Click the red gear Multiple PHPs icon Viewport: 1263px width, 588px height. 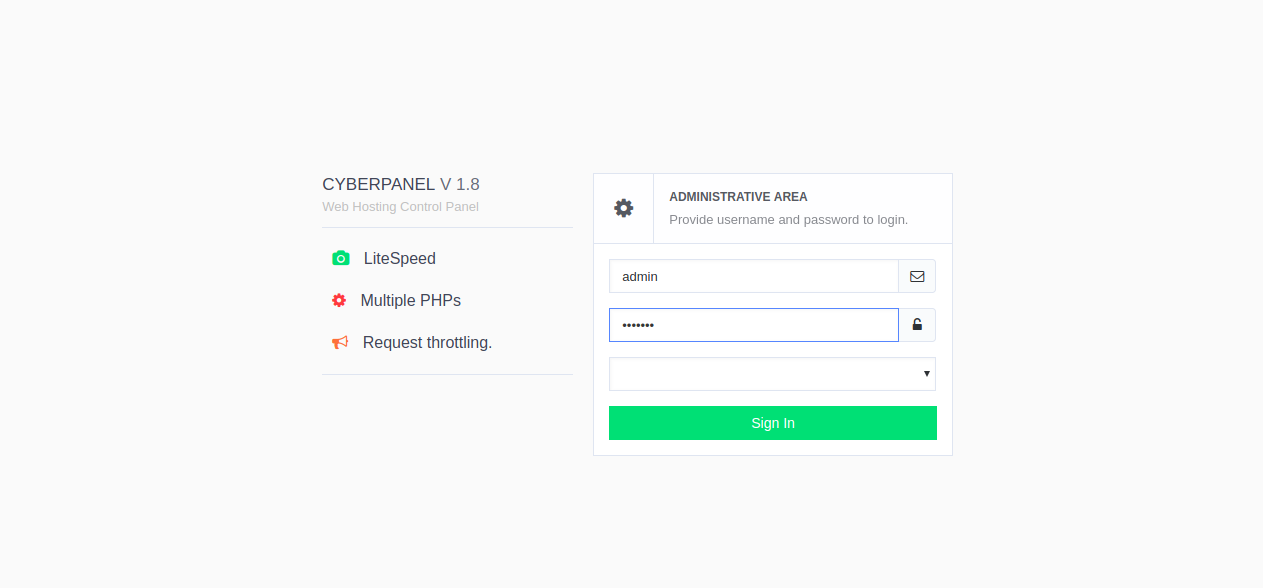[339, 300]
